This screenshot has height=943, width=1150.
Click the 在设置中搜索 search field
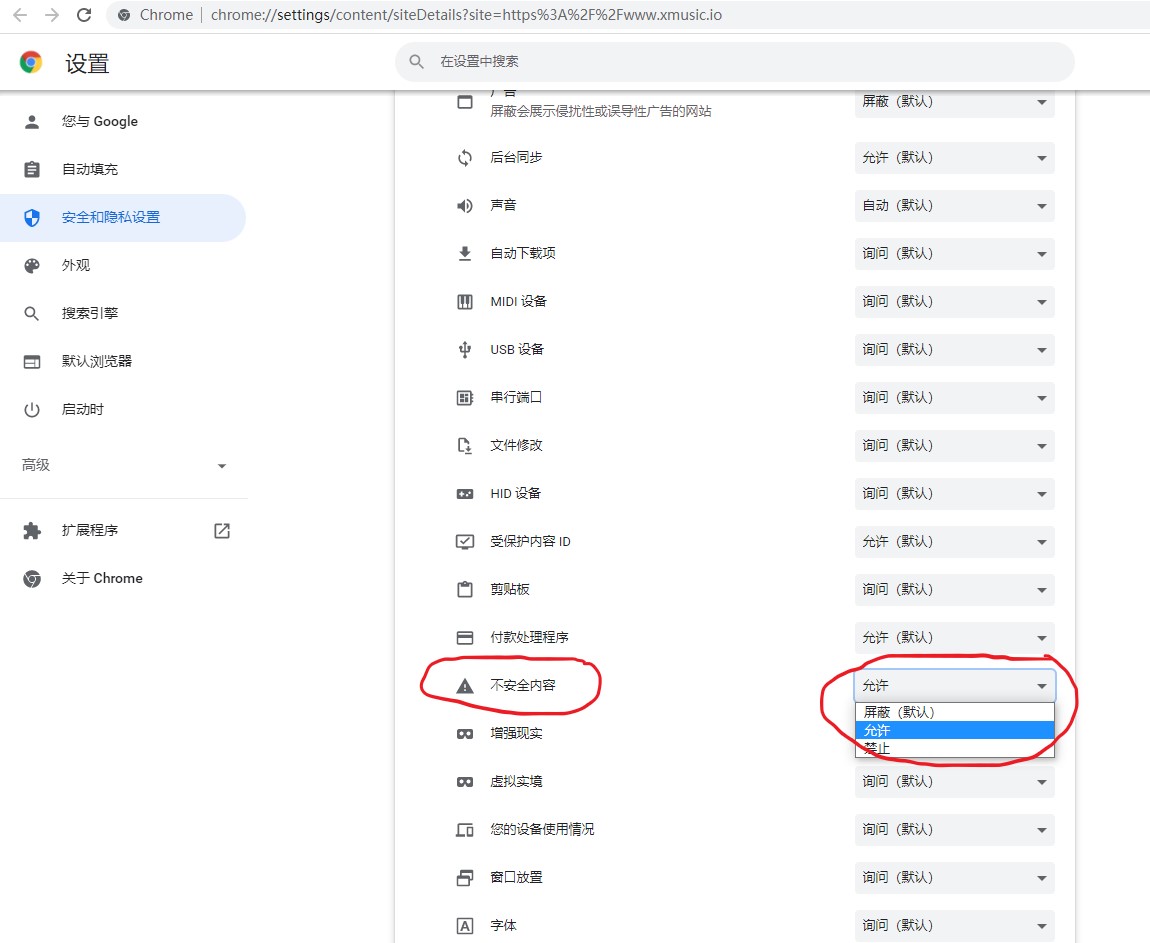[x=740, y=62]
